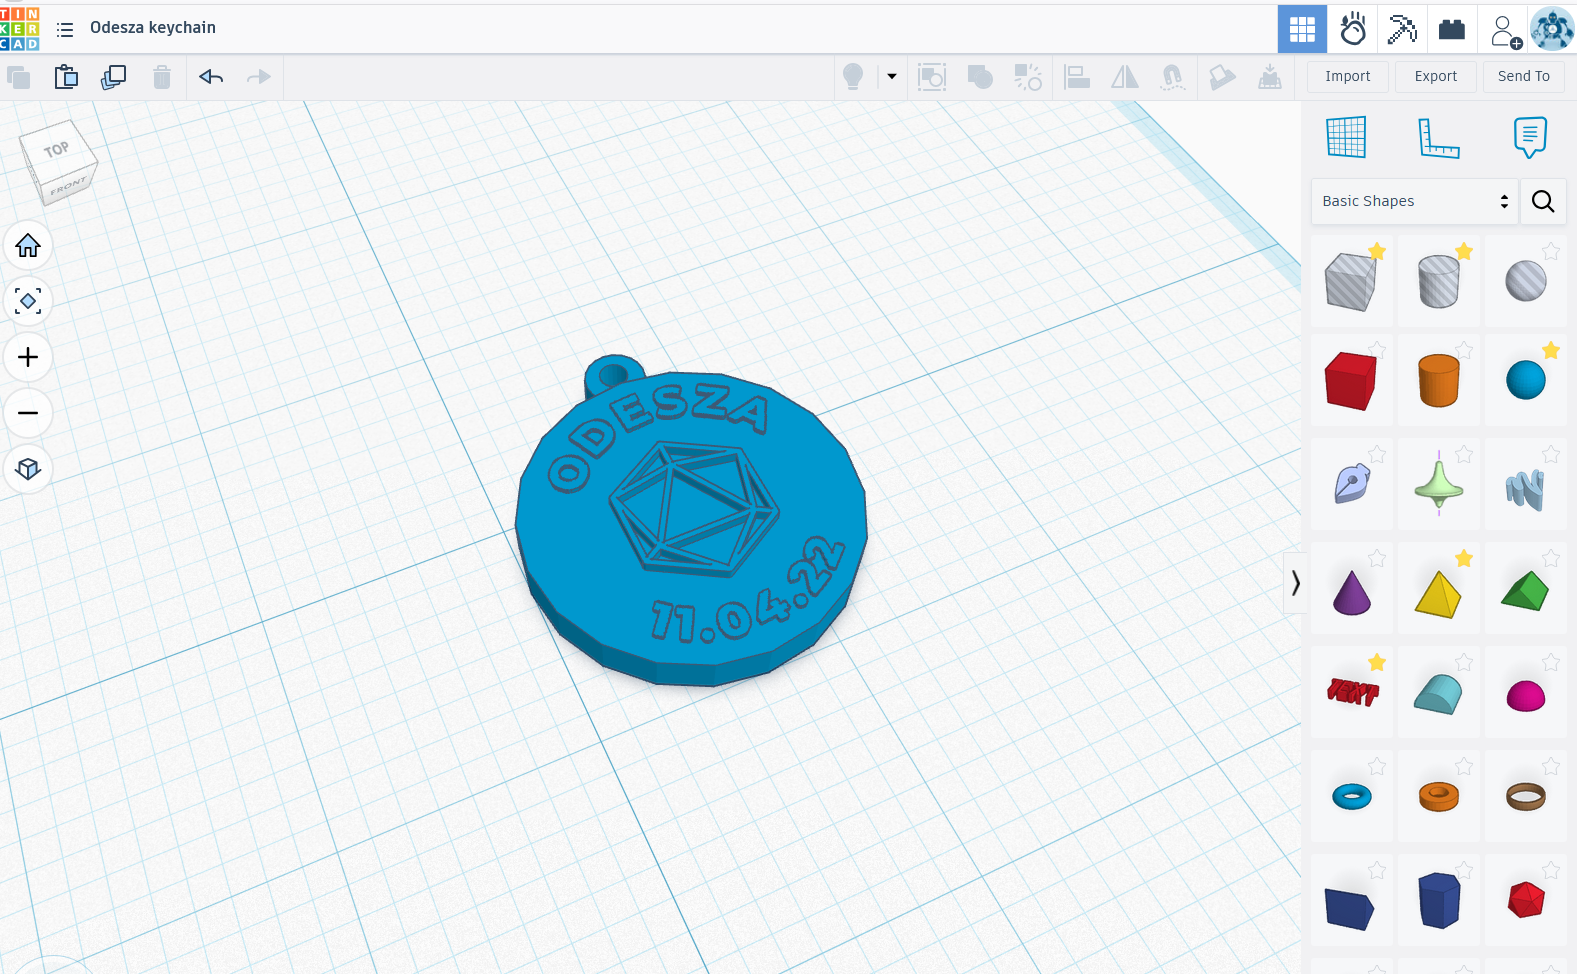Image resolution: width=1577 pixels, height=974 pixels.
Task: Toggle the Cruise magnet tool
Action: coord(1172,77)
